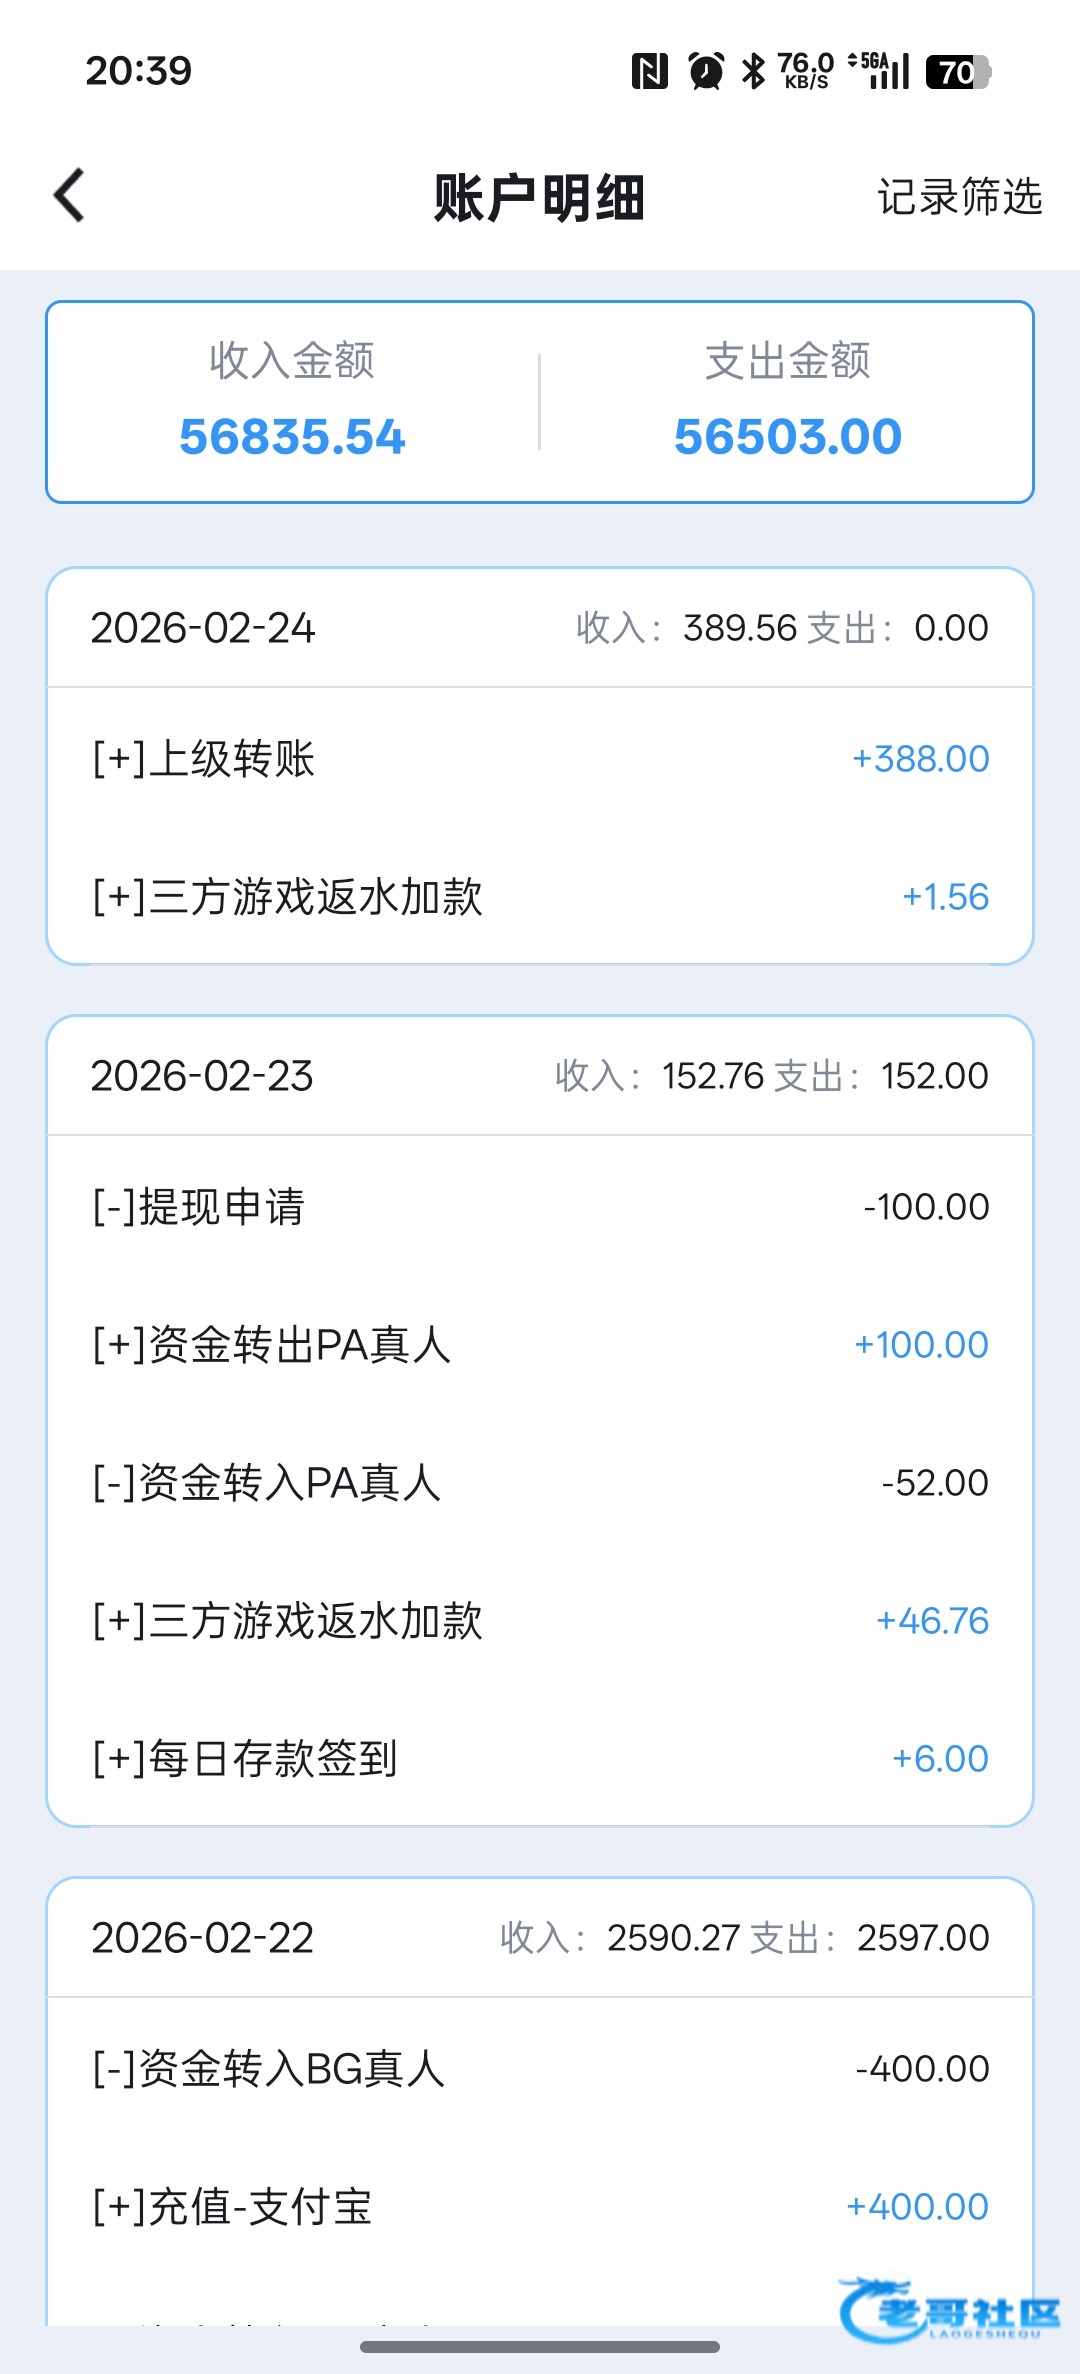This screenshot has height=2374, width=1080.
Task: Open the 资金转出PA真人 +100.00 entry
Action: pyautogui.click(x=540, y=1345)
